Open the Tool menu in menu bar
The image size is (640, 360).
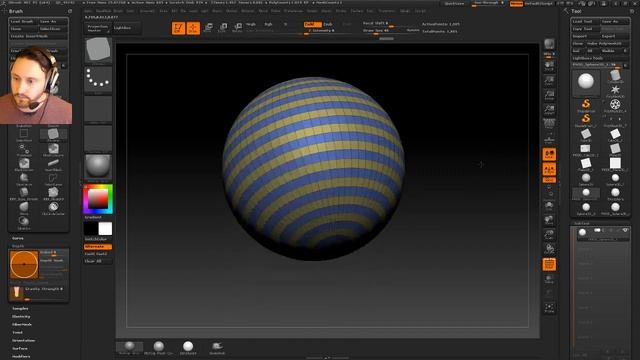[370, 11]
